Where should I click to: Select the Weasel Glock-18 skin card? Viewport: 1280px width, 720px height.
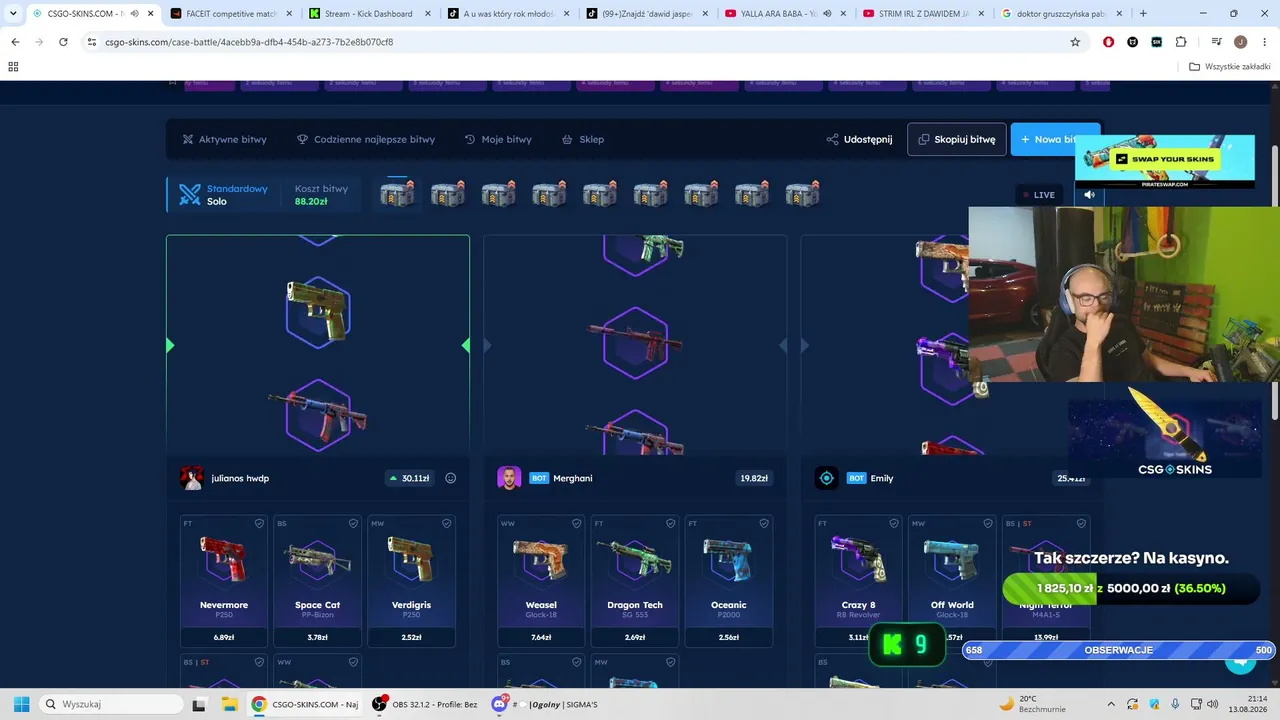pyautogui.click(x=541, y=581)
